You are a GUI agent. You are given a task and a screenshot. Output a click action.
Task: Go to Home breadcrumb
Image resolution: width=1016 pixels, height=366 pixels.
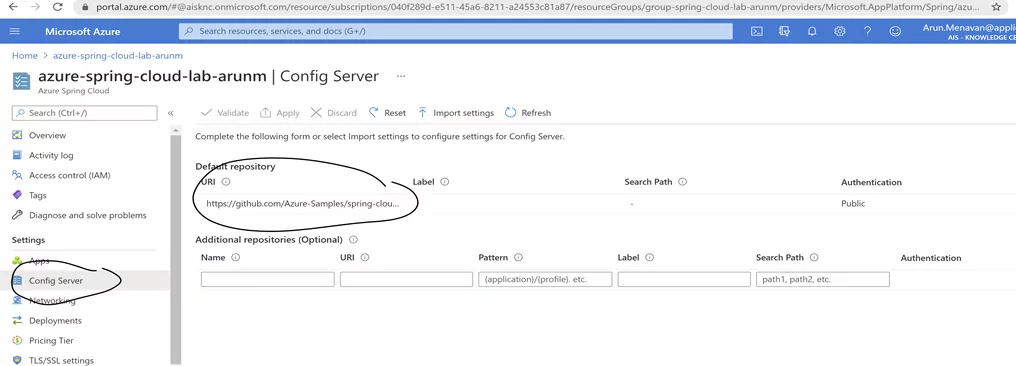25,56
